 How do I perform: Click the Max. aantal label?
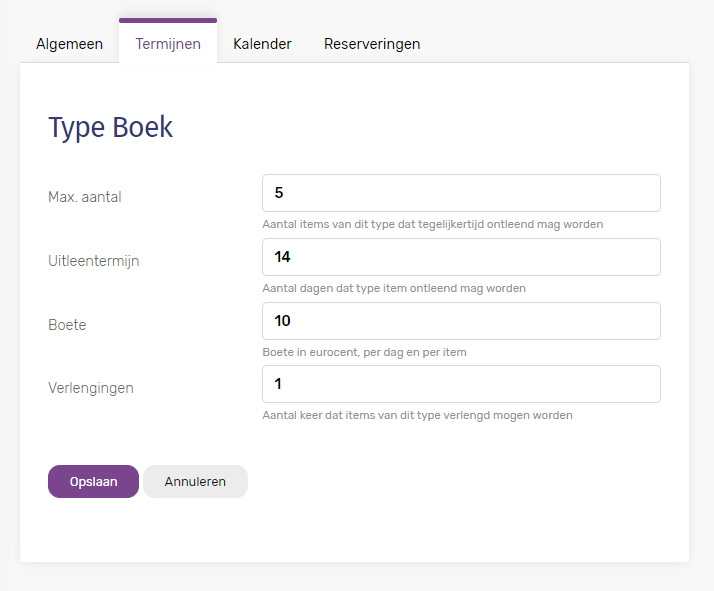(85, 197)
